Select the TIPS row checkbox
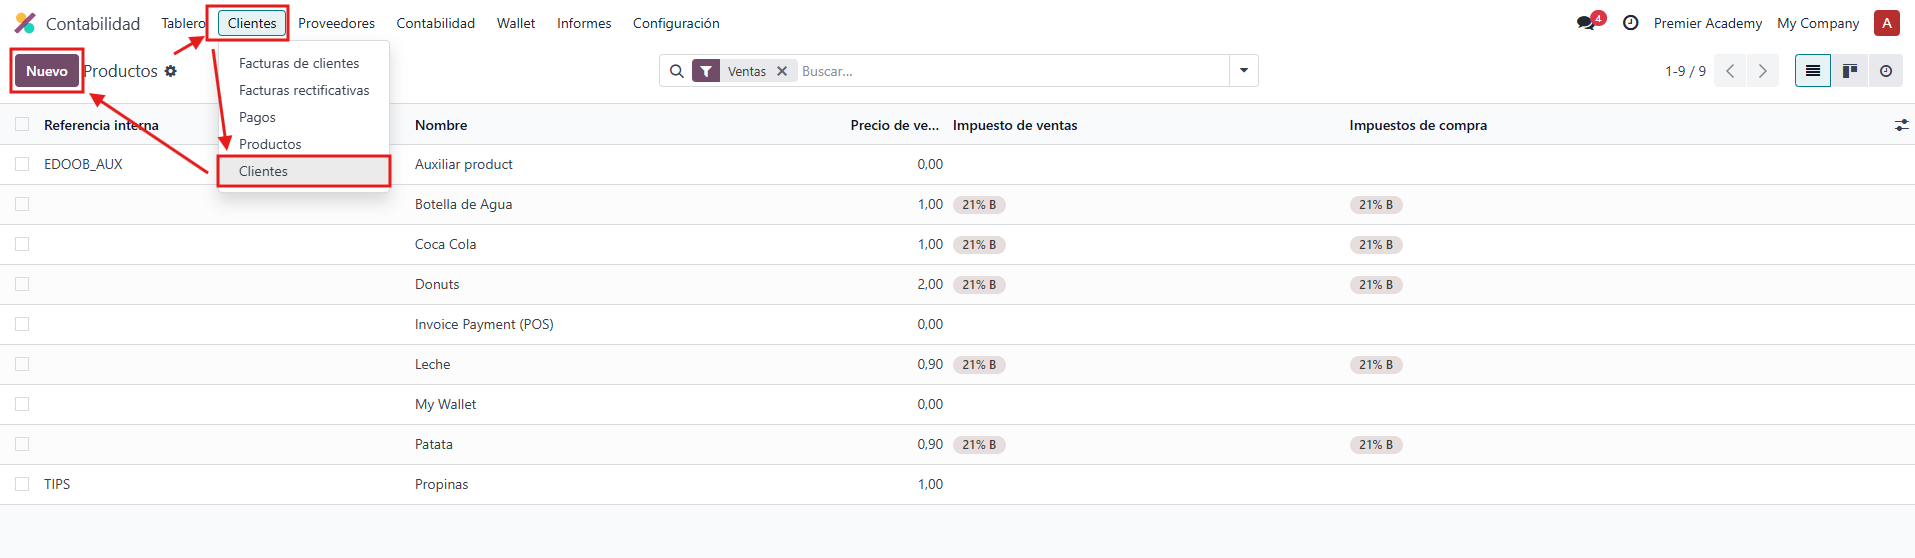The width and height of the screenshot is (1915, 558). [x=22, y=484]
